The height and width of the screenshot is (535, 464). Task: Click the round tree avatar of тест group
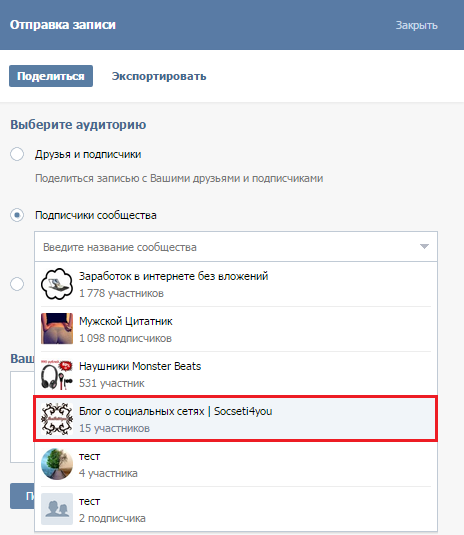pyautogui.click(x=57, y=464)
